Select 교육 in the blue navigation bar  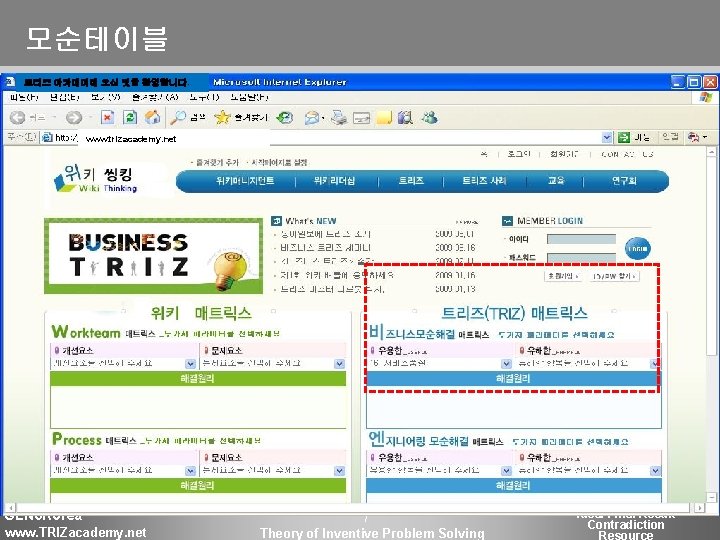point(556,181)
